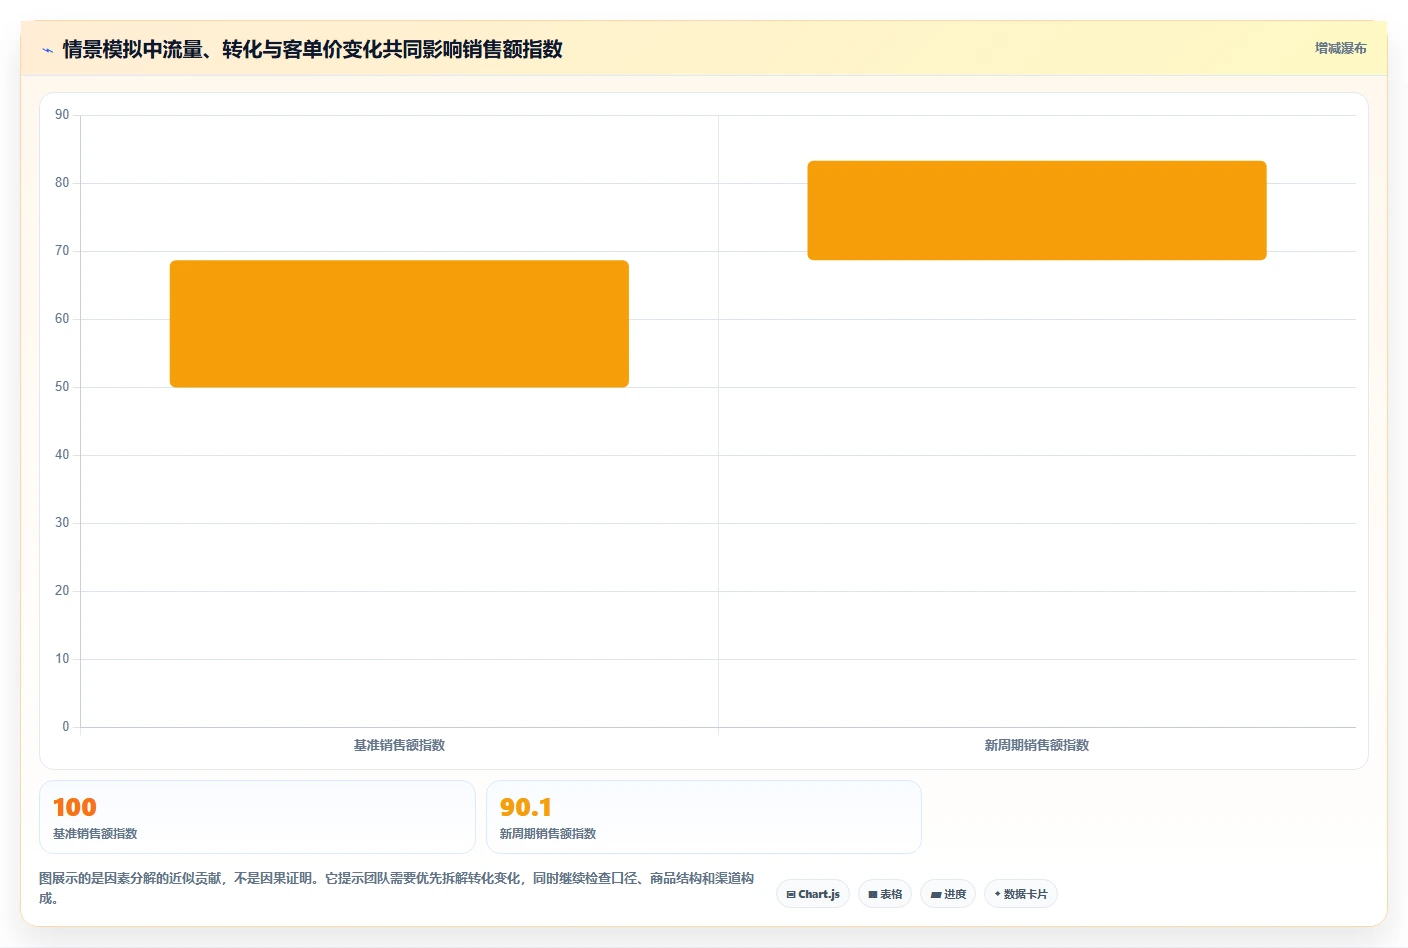Click the x-axis label 新周期销售额指数

click(x=1037, y=745)
